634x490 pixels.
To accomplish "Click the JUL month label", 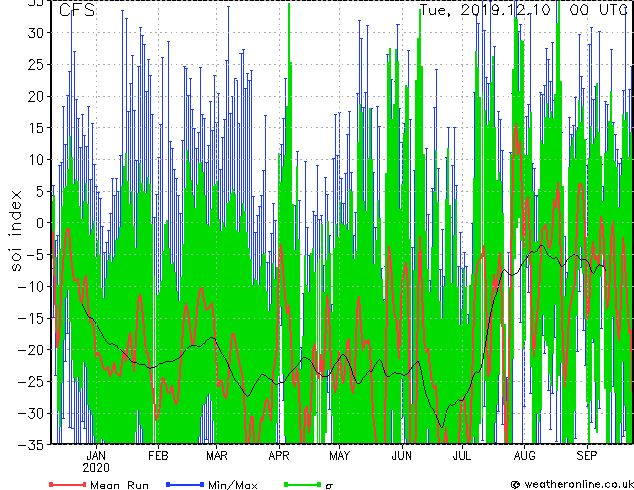I will [x=462, y=456].
